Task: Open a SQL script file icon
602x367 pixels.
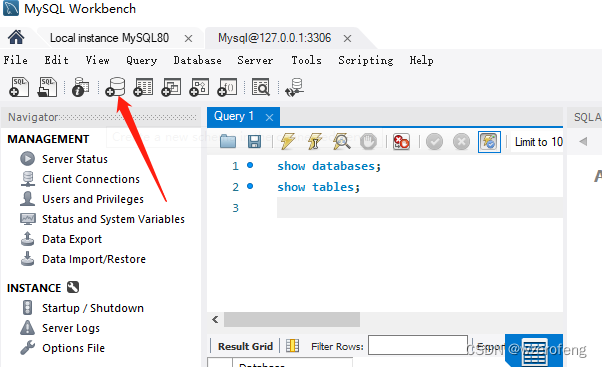Action: 47,87
